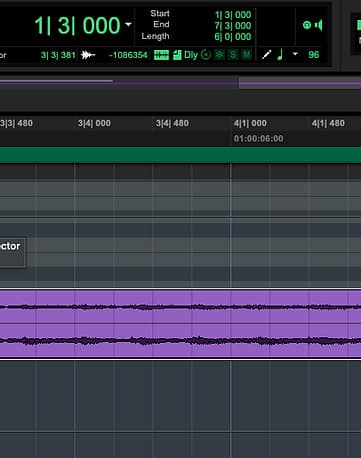Click the sample value -1086354
This screenshot has height=458, width=361.
tap(128, 55)
